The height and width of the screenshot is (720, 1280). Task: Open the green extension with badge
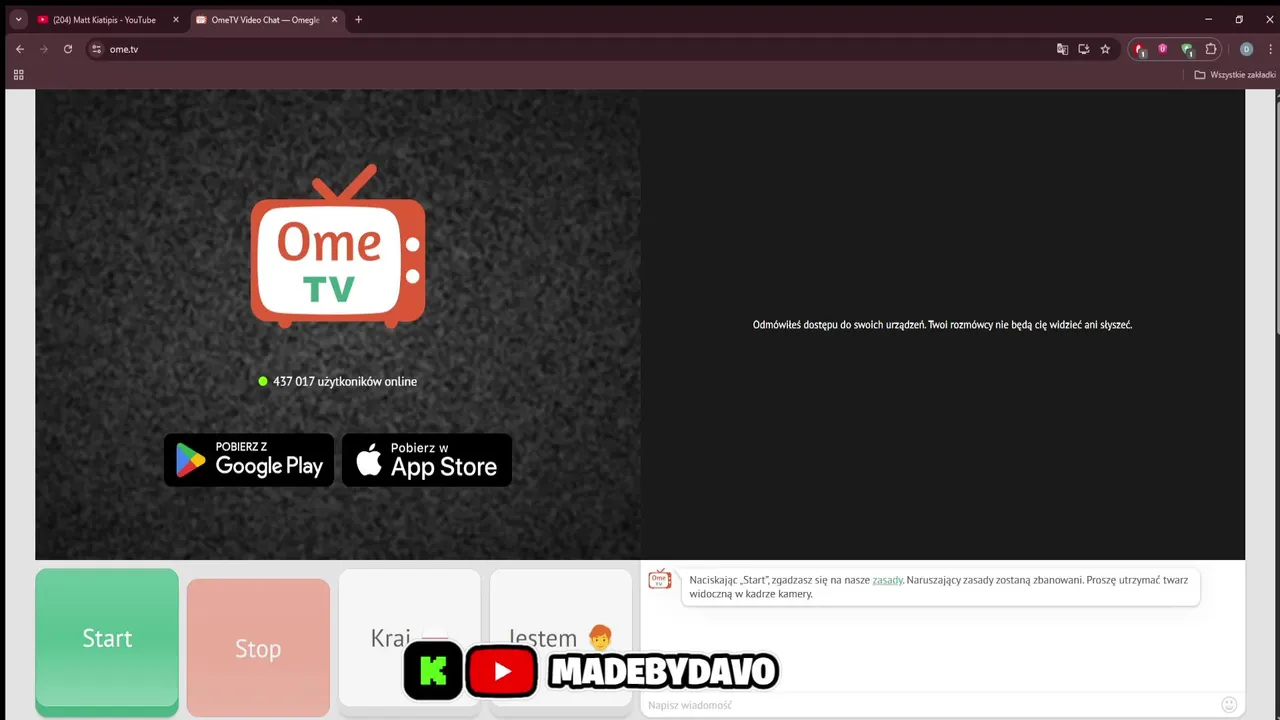coord(1187,49)
